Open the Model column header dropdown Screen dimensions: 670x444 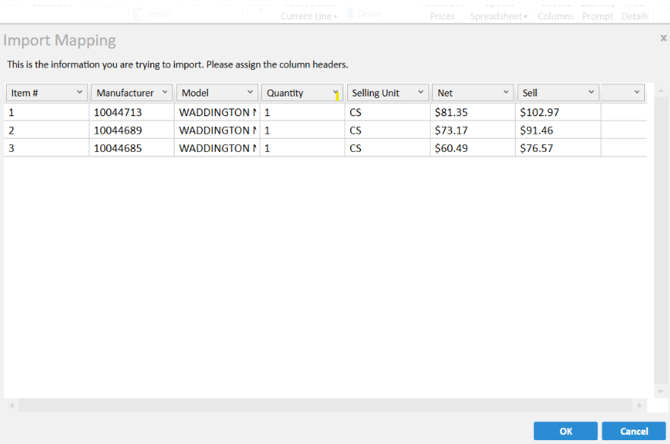point(217,93)
